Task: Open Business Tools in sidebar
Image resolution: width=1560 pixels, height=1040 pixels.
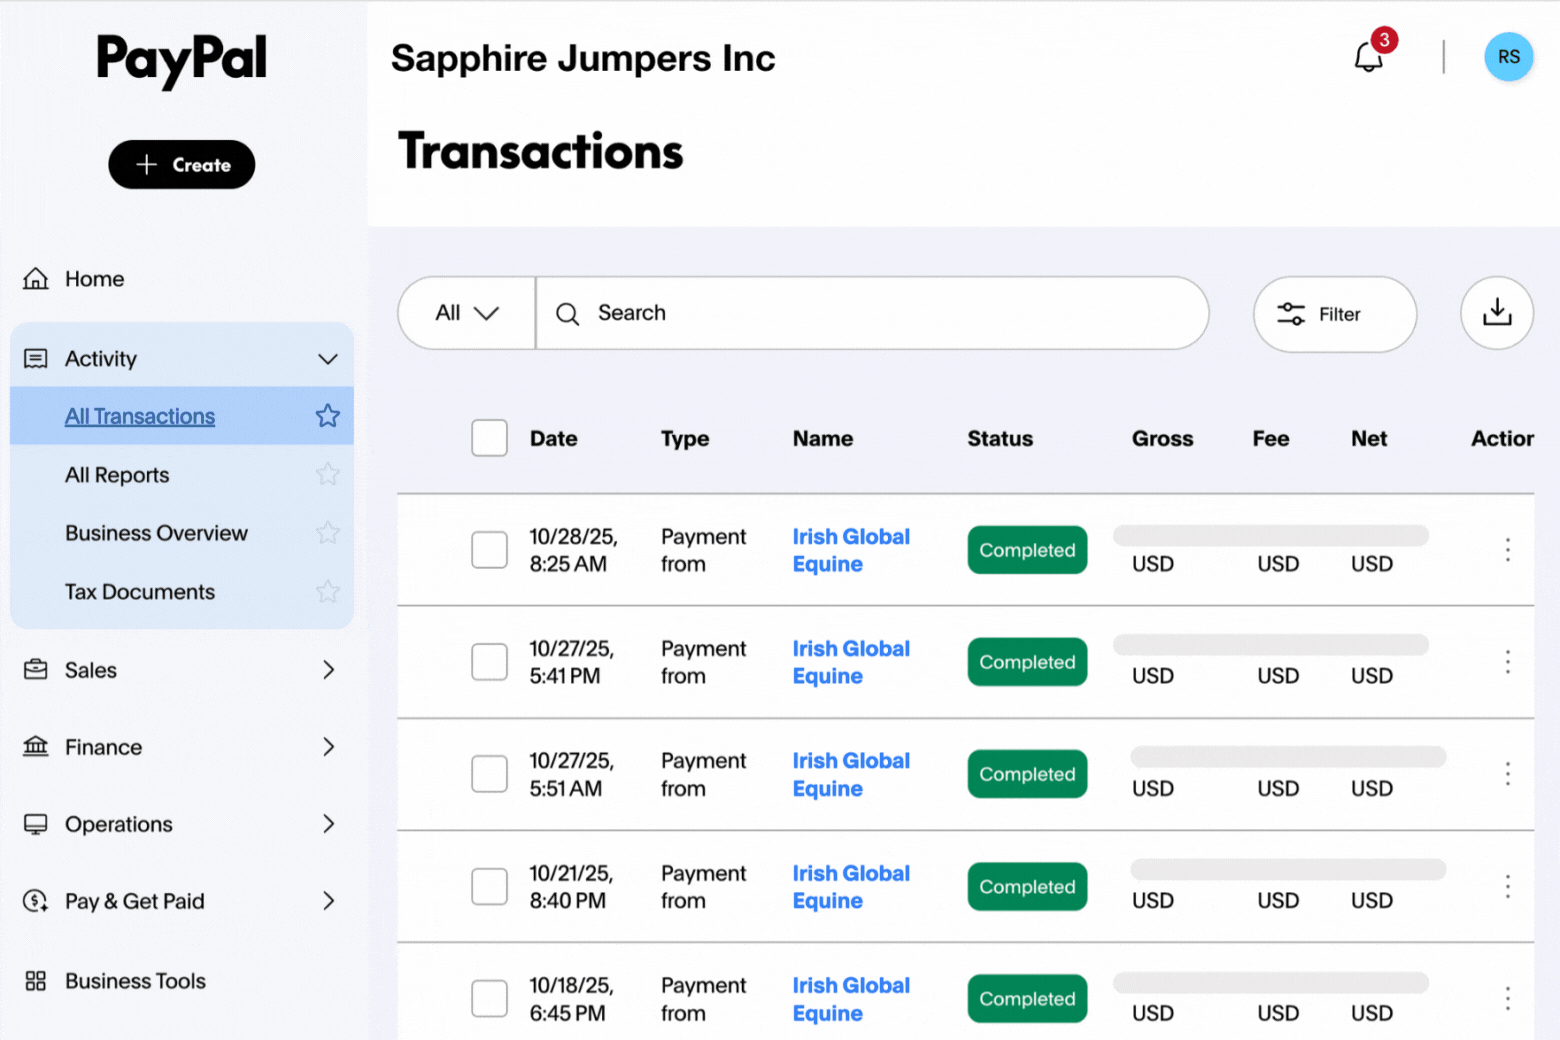Action: coord(135,981)
